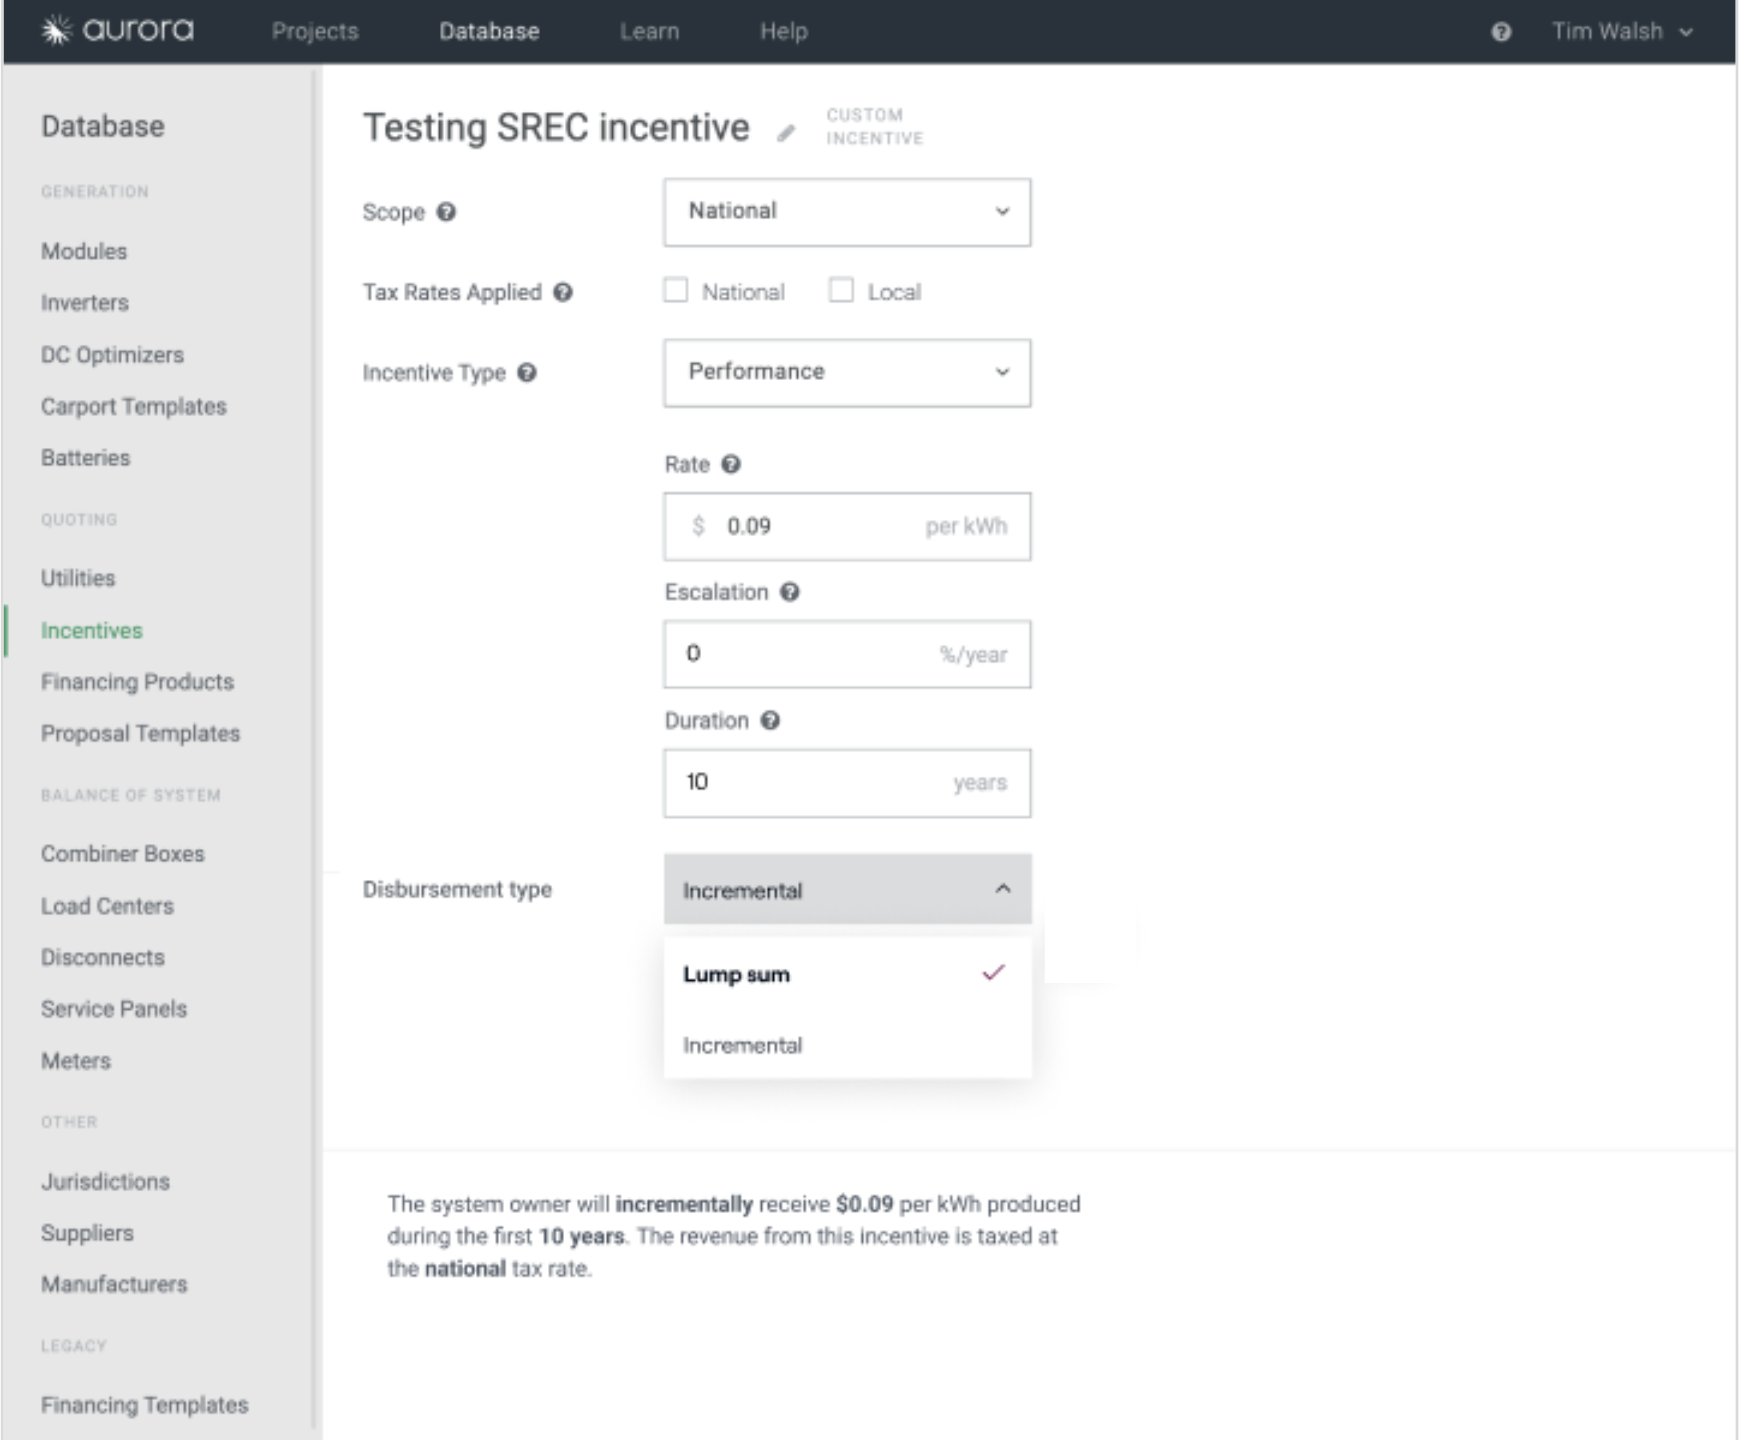Screen dimensions: 1739x1440
Task: Open the Tim Walsh account menu
Action: [1621, 32]
